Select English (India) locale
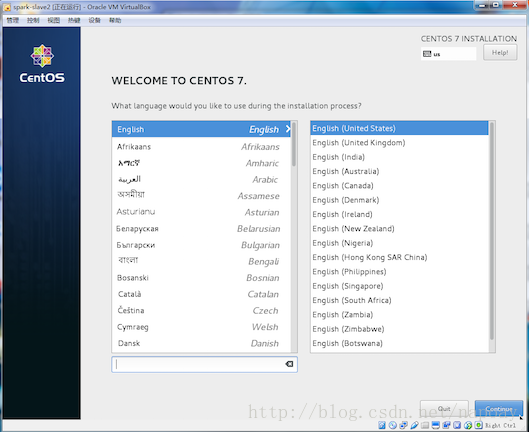 click(399, 157)
